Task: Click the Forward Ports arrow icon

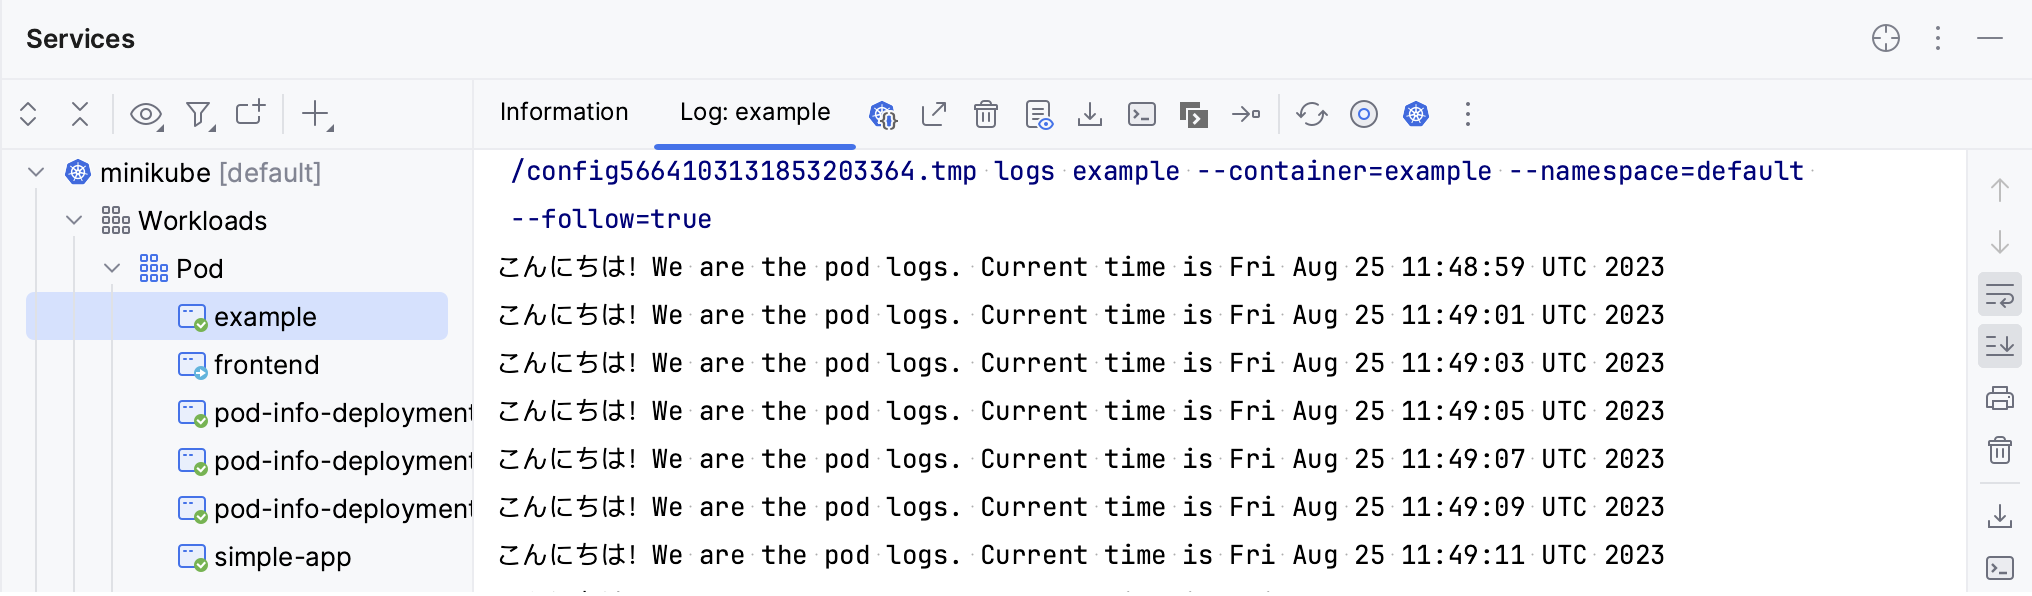Action: 1246,114
